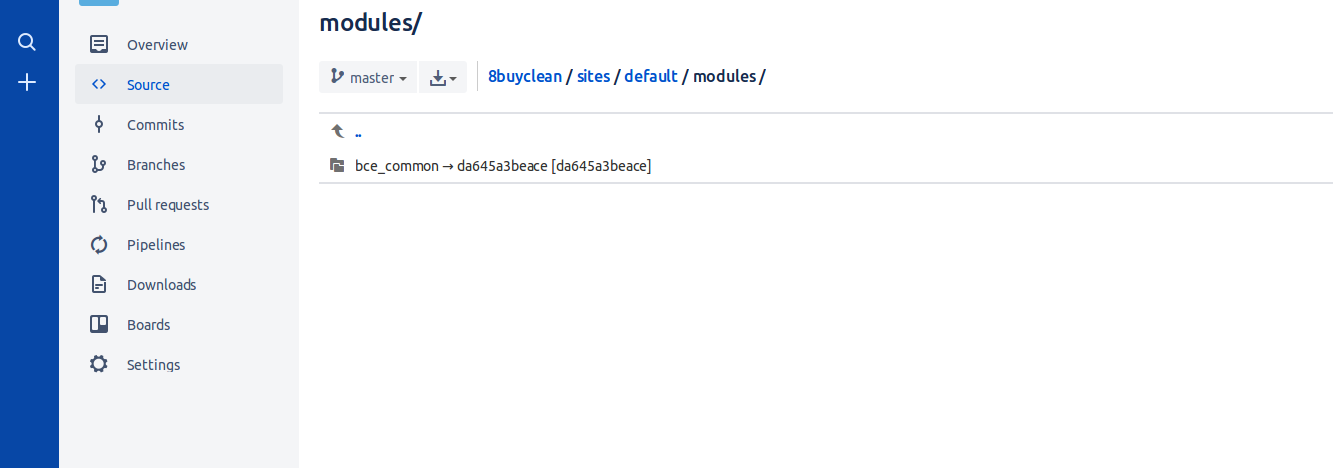Click the Downloads document icon
The height and width of the screenshot is (468, 1333).
coord(98,284)
